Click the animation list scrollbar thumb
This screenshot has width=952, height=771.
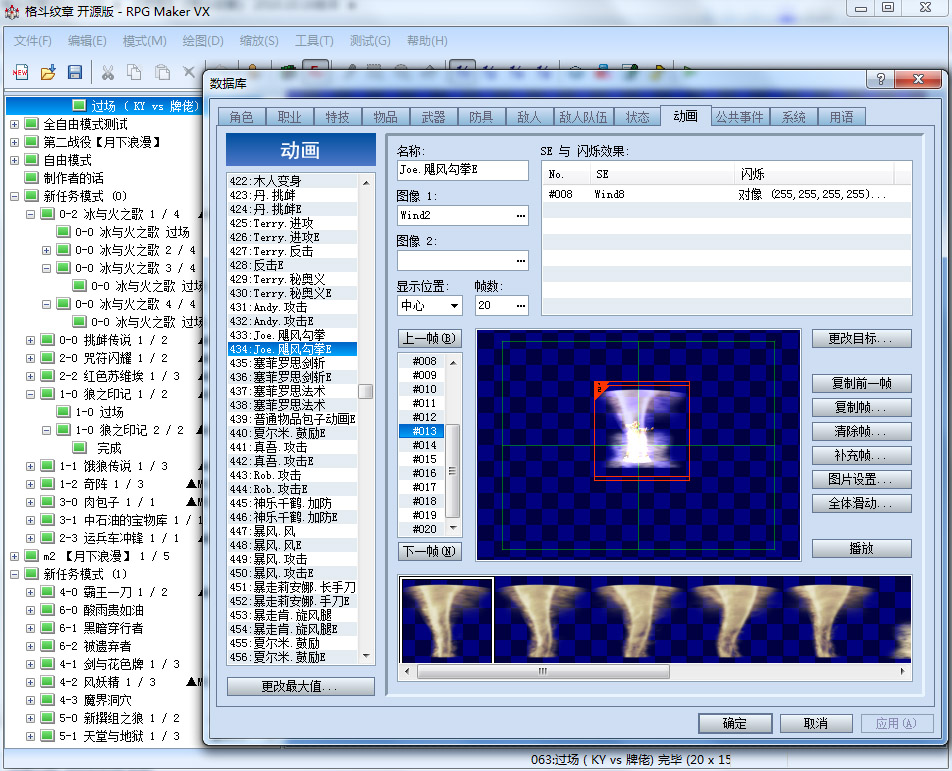click(366, 392)
